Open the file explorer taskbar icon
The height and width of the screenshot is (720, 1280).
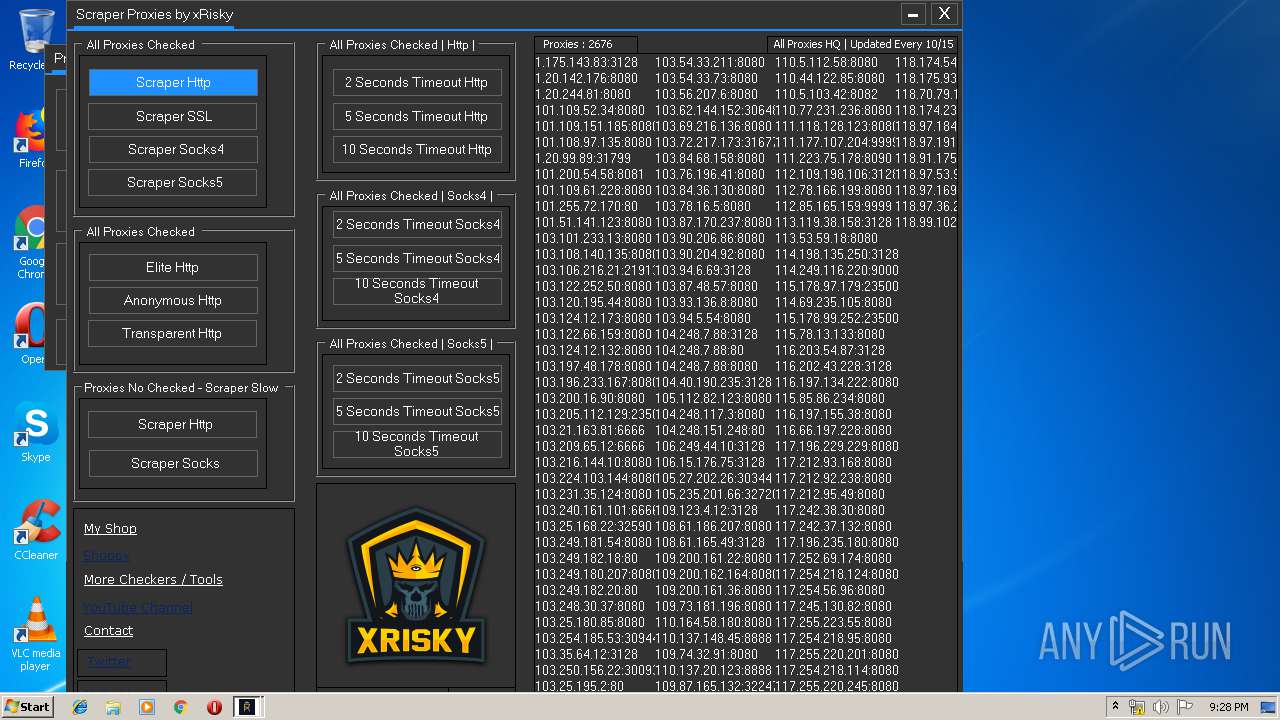point(113,707)
